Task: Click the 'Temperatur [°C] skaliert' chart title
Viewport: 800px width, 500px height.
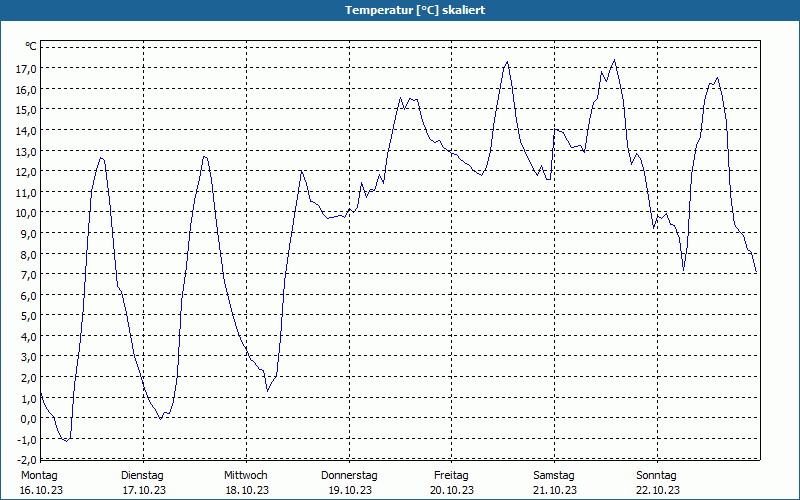Action: tap(415, 10)
